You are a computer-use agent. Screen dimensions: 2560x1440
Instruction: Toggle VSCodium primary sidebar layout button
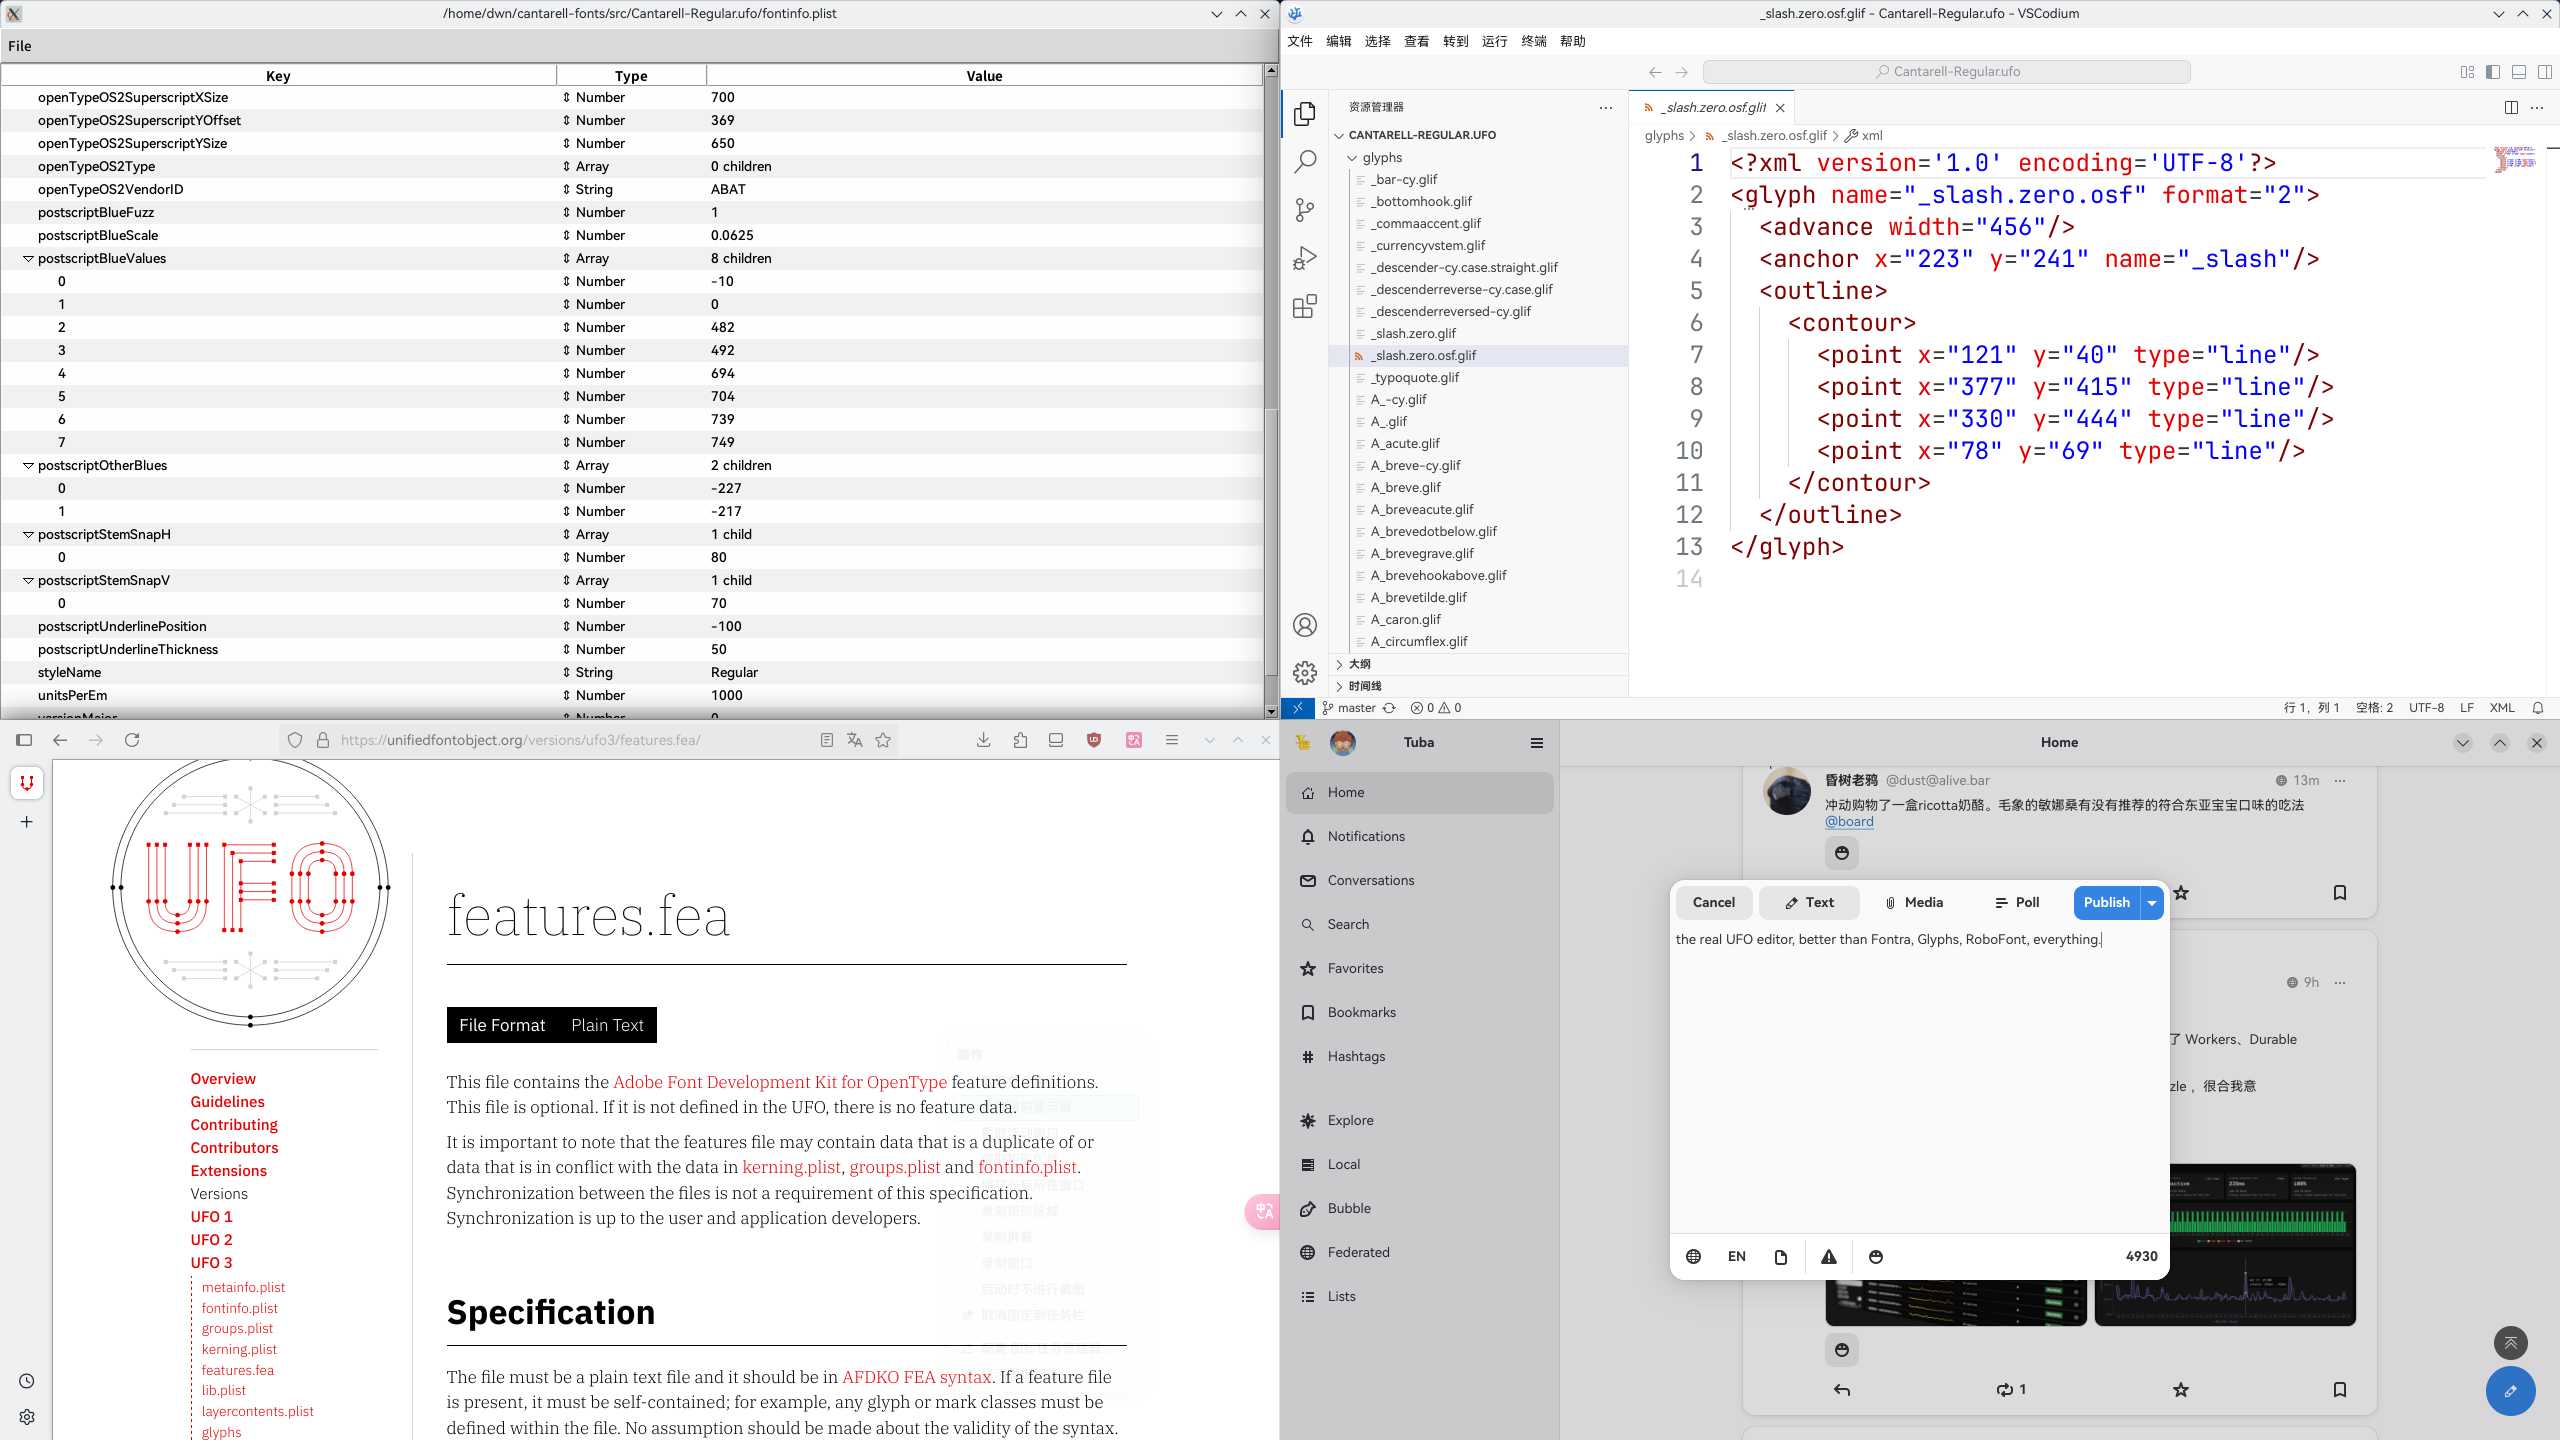(2493, 72)
